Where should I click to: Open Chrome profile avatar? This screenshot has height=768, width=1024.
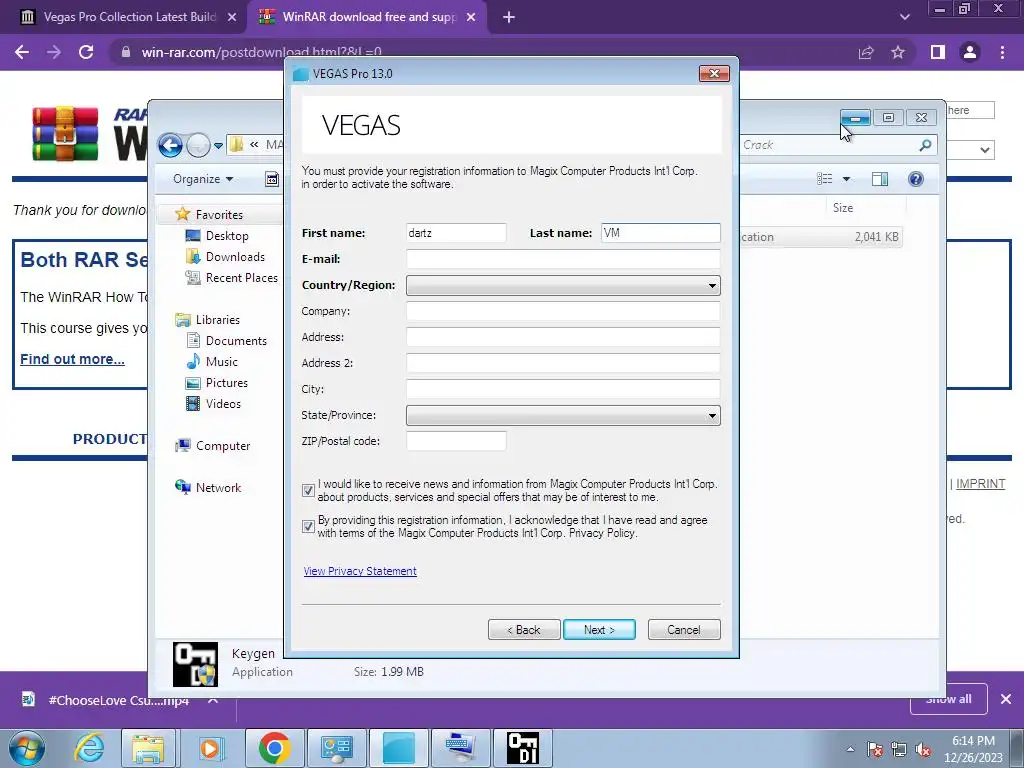[970, 52]
